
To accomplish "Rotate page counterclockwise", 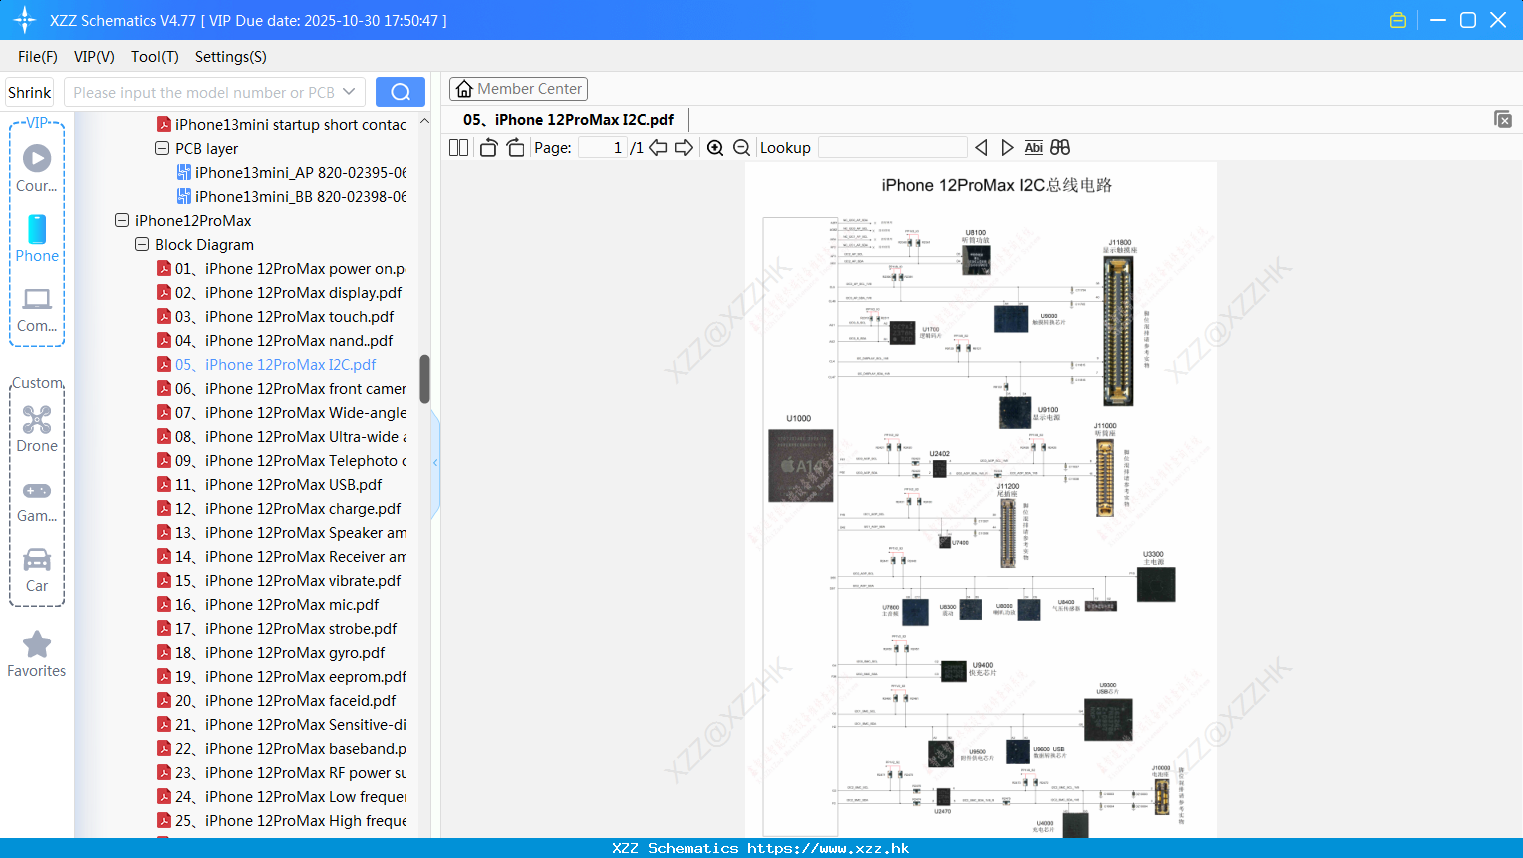I will tap(488, 147).
